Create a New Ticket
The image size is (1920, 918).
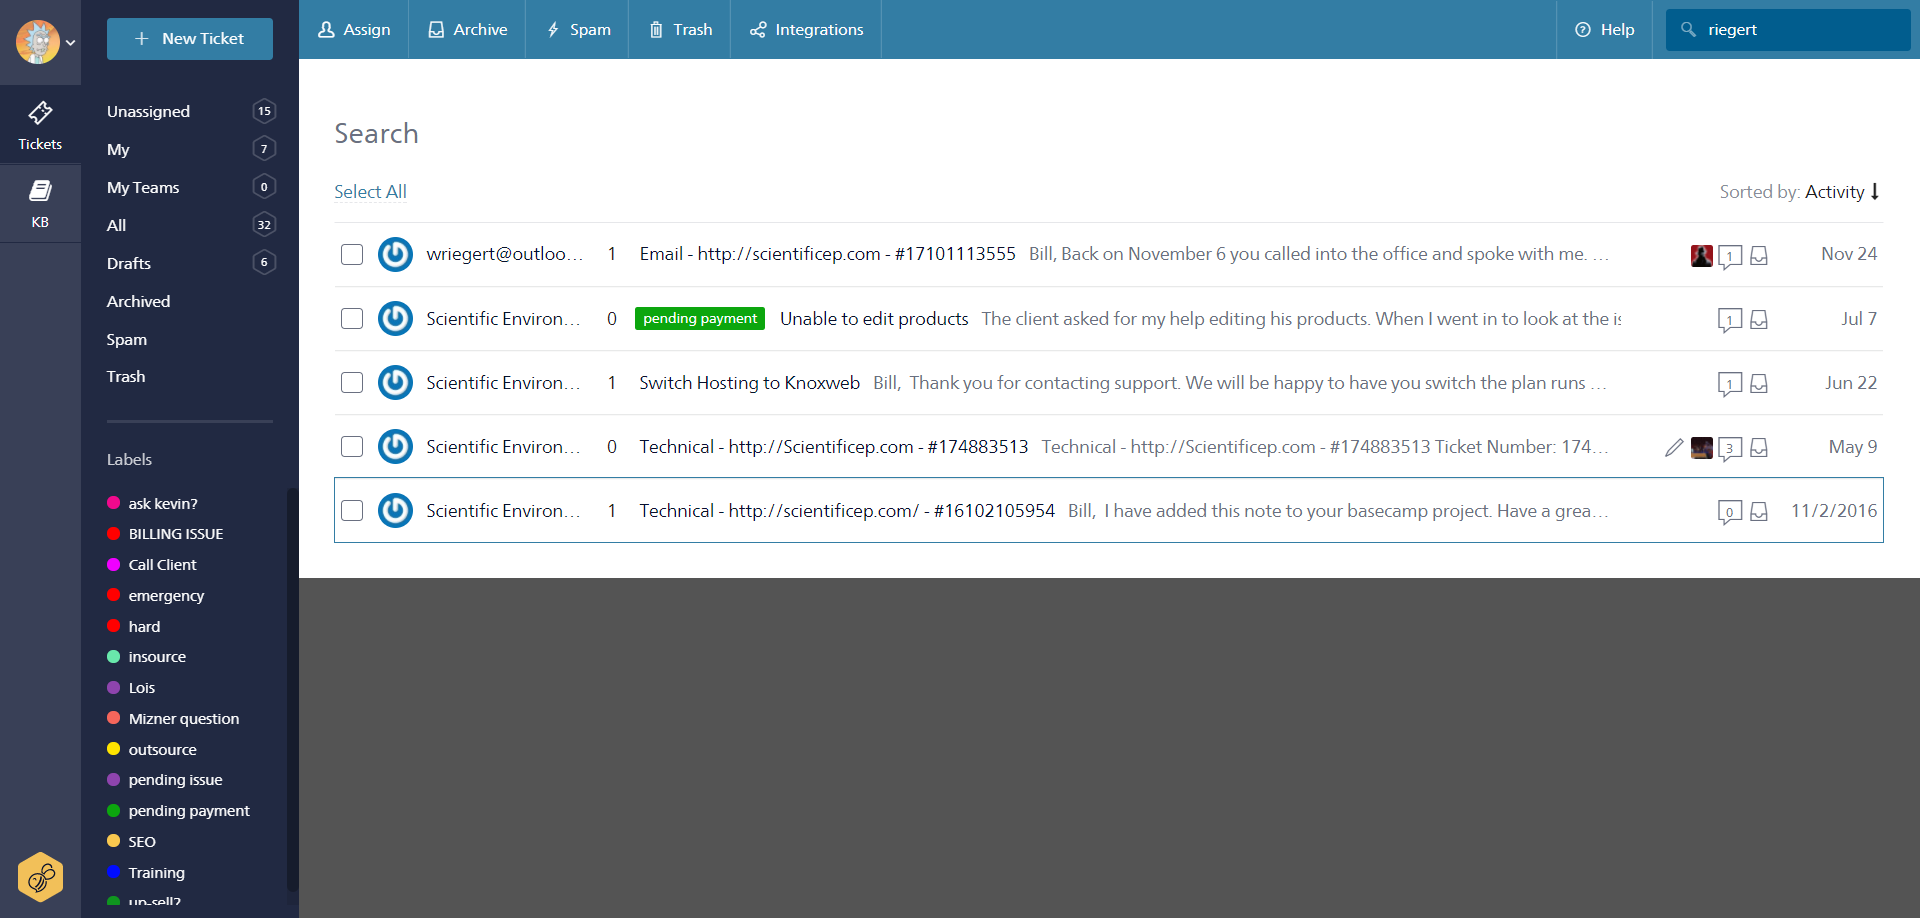pyautogui.click(x=190, y=39)
